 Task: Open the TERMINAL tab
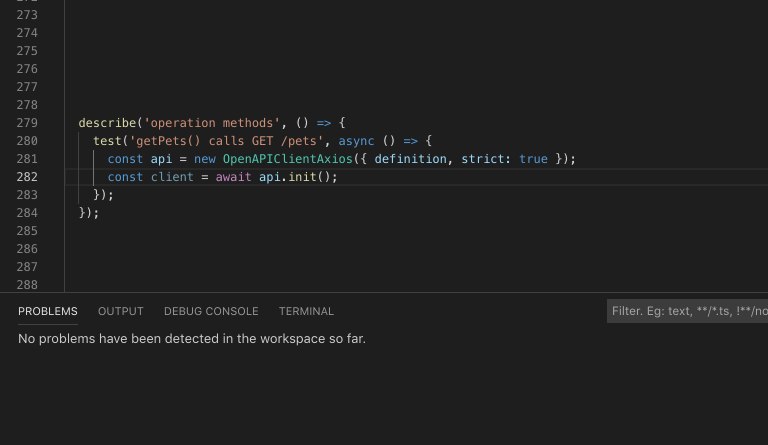tap(306, 311)
